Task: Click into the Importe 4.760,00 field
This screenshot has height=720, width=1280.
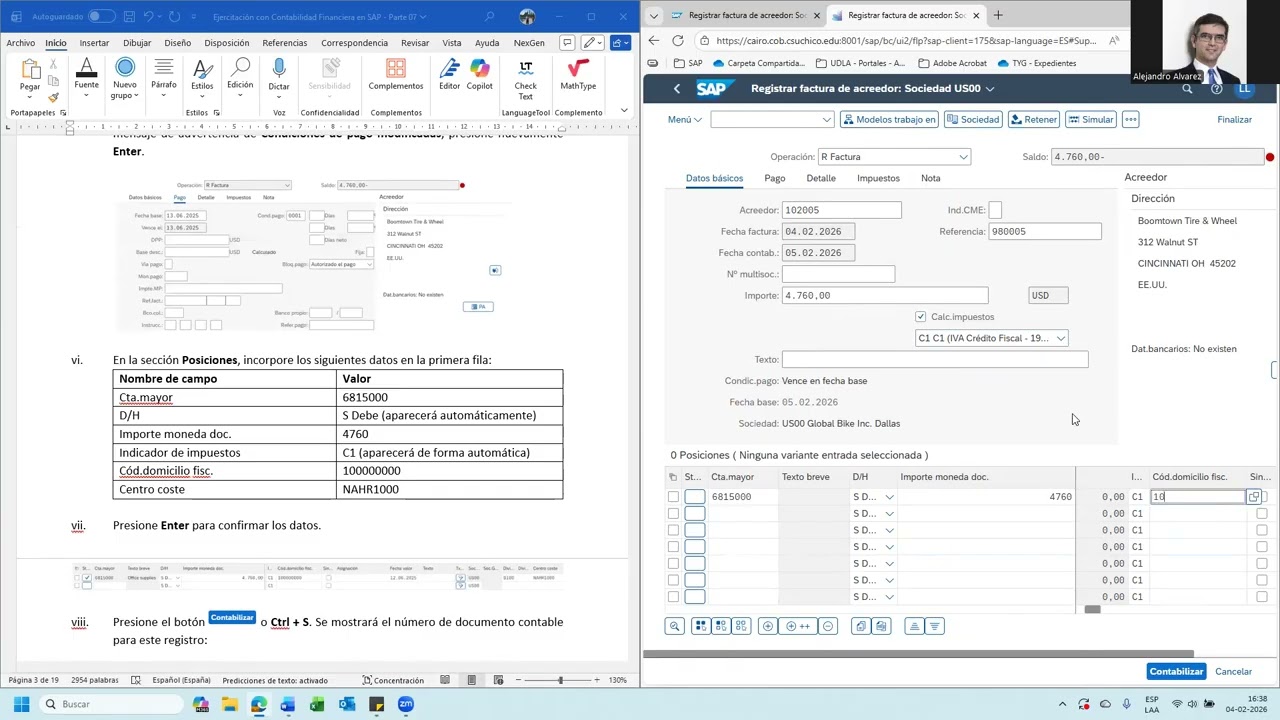Action: (885, 296)
